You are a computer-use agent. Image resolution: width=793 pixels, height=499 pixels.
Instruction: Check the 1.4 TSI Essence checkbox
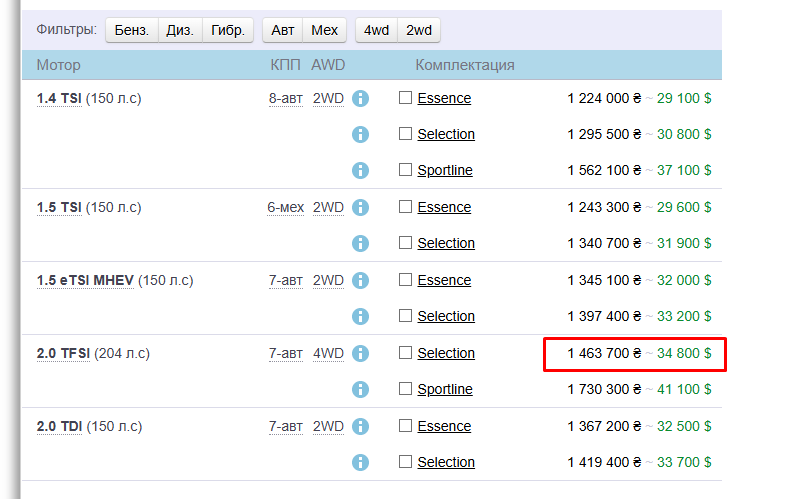click(x=405, y=98)
